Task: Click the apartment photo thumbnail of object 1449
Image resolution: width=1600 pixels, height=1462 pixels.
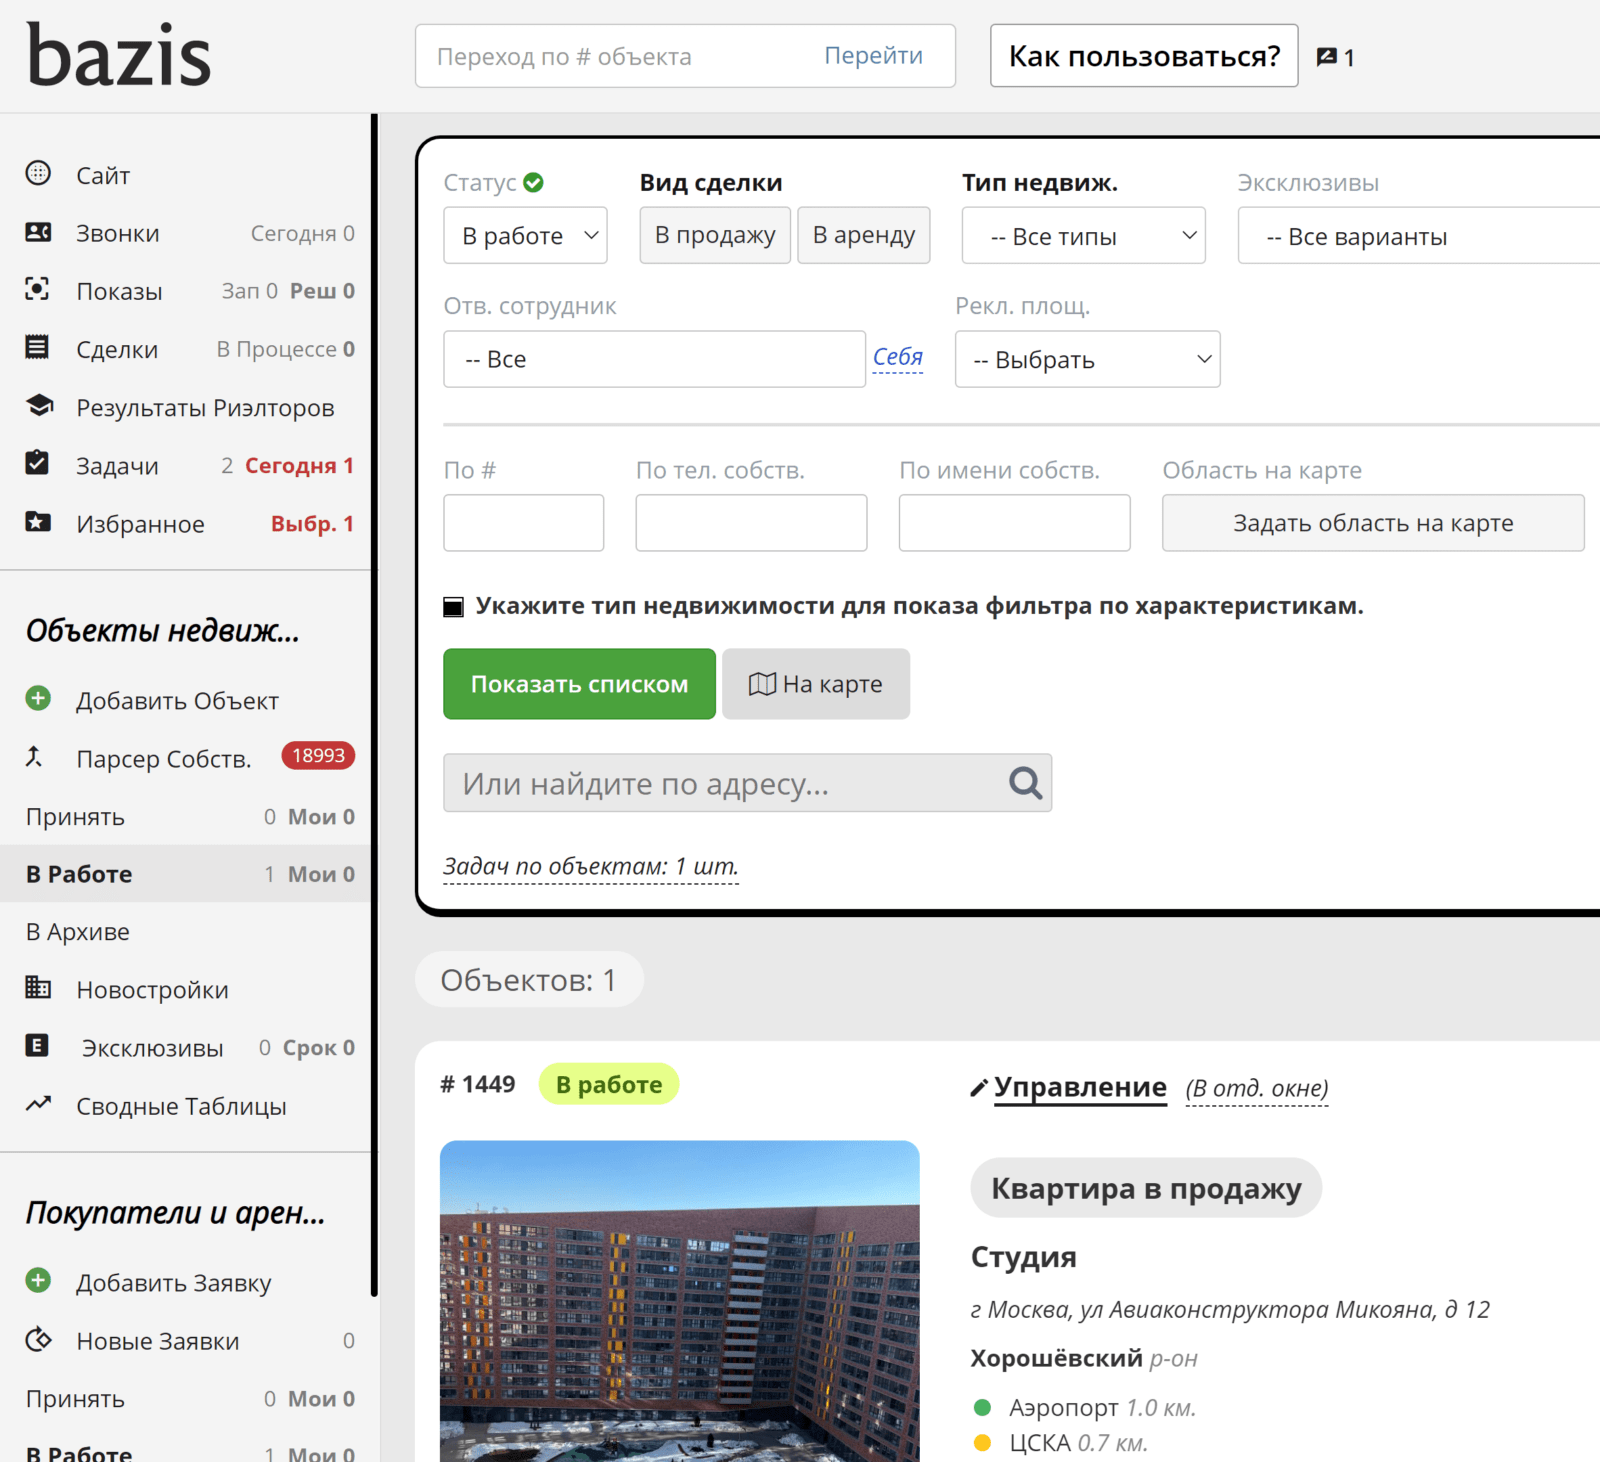Action: (x=680, y=1300)
